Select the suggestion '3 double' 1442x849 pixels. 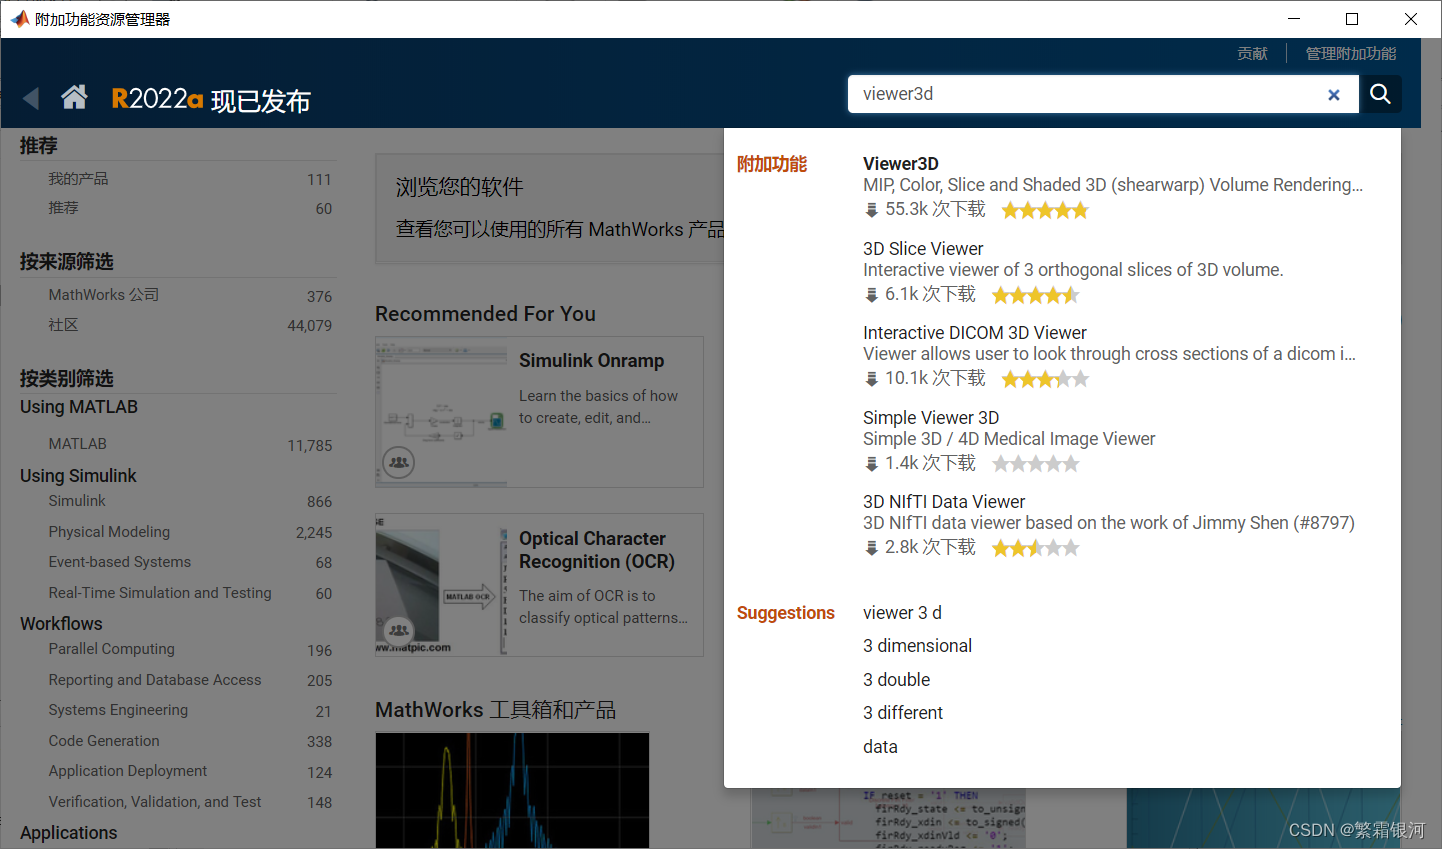tap(896, 680)
